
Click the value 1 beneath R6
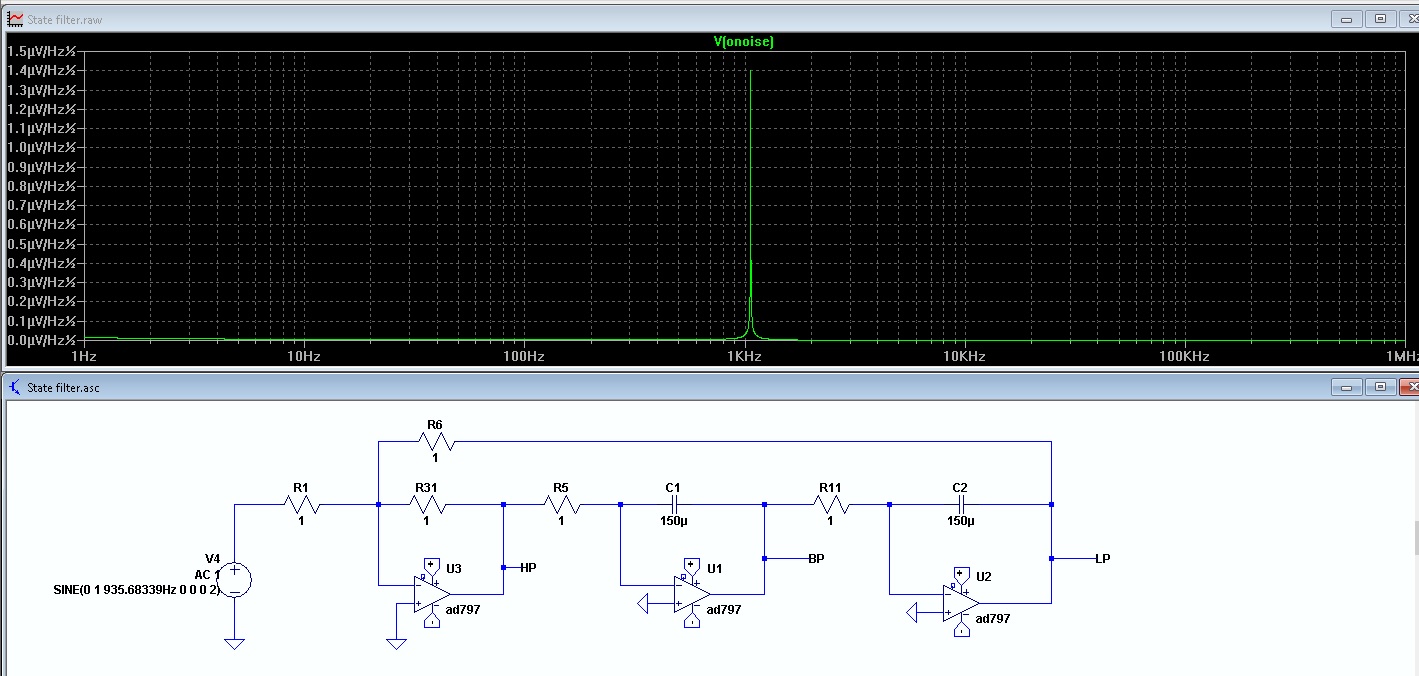435,457
